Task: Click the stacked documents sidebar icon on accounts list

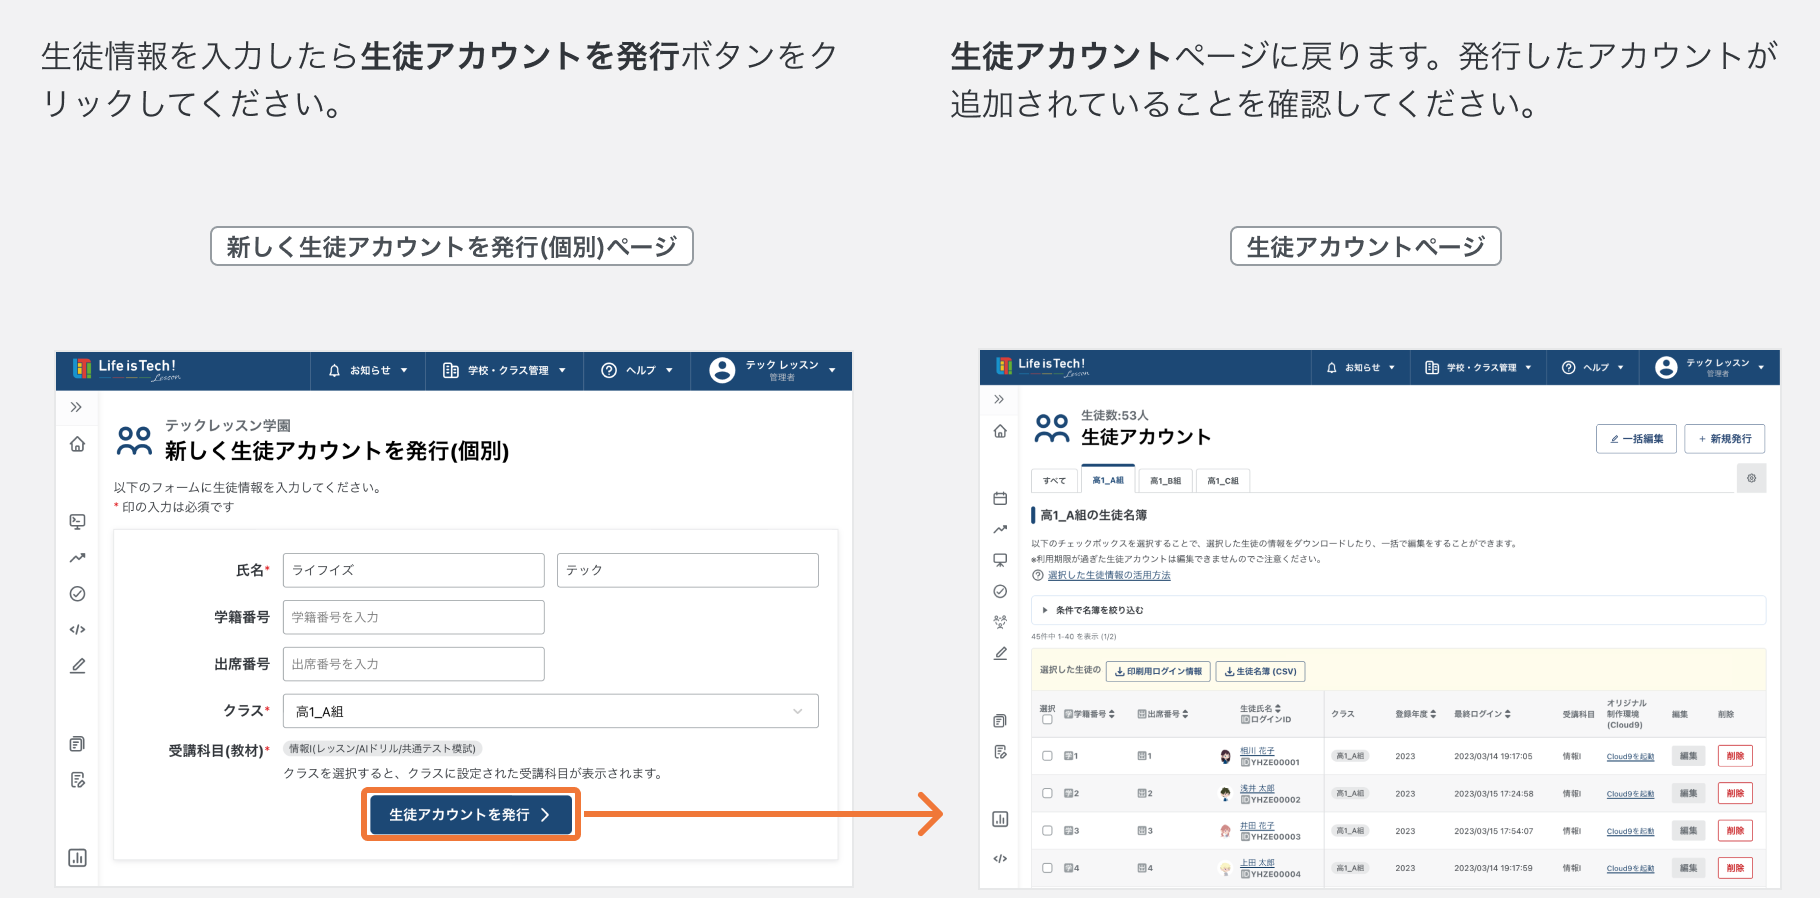Action: (1000, 721)
